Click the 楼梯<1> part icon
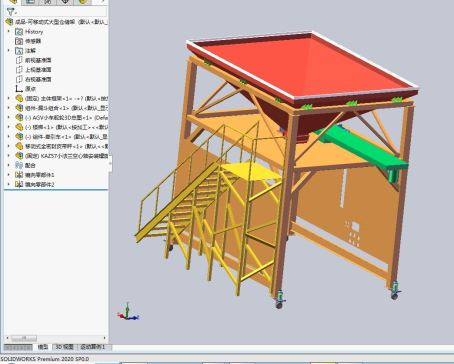This screenshot has width=454, height=364. point(19,127)
